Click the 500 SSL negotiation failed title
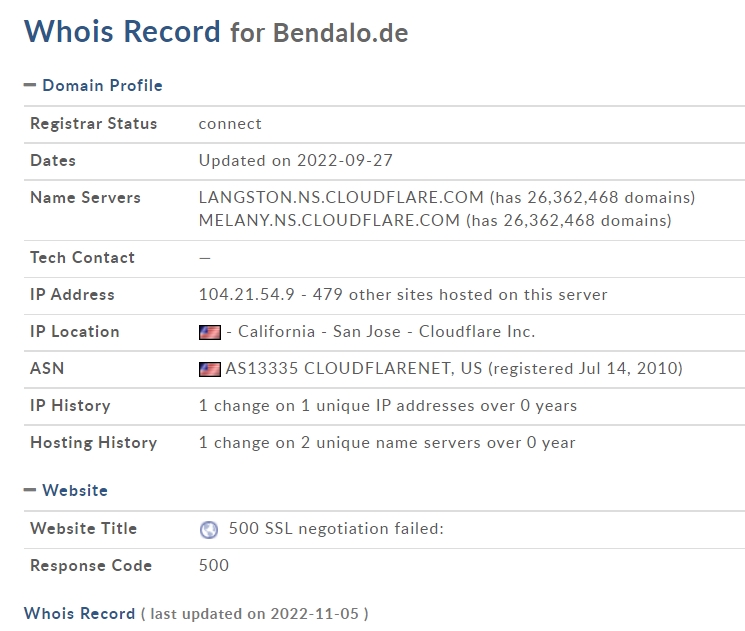Viewport: 745px width, 631px height. [x=336, y=529]
